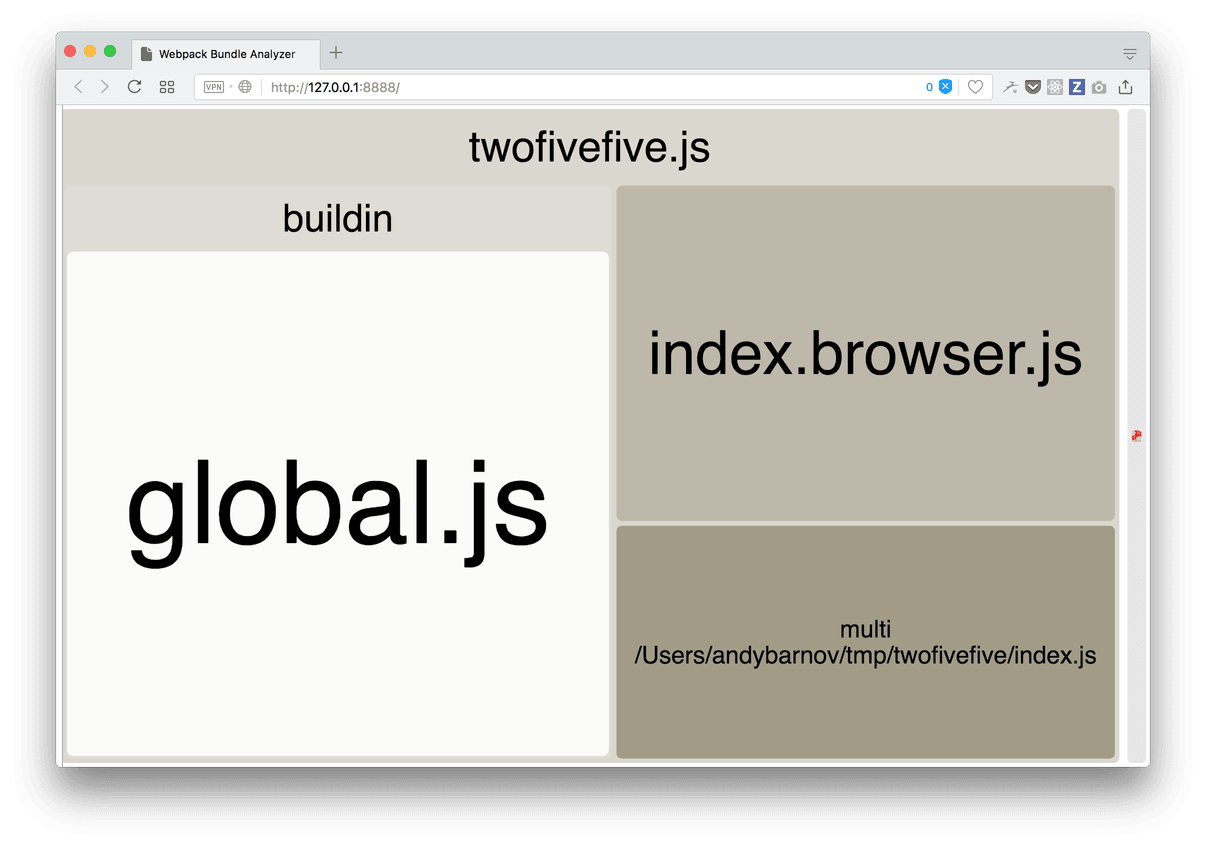Click the share icon in toolbar
Viewport: 1206px width, 847px height.
click(1126, 87)
